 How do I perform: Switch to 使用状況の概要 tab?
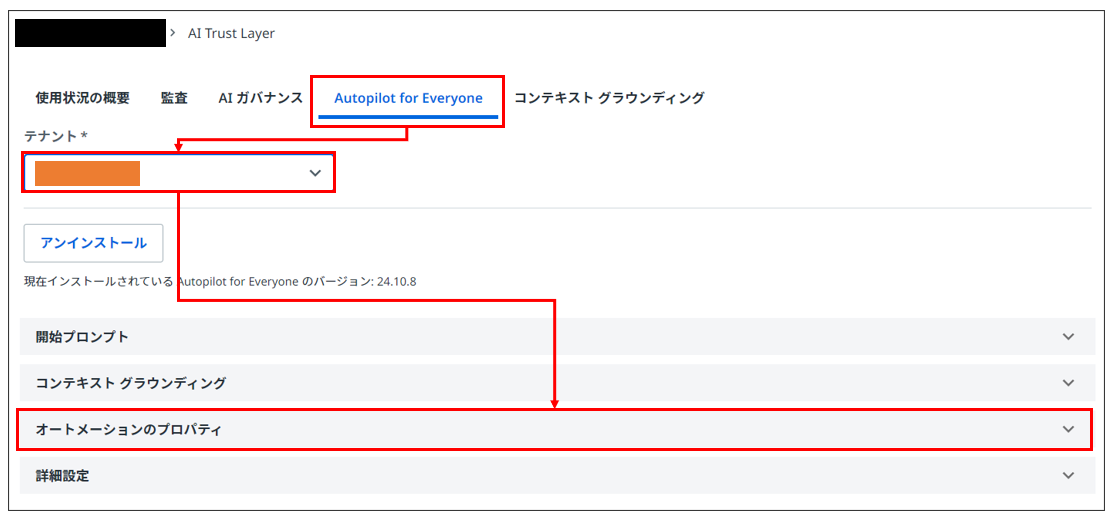[82, 98]
